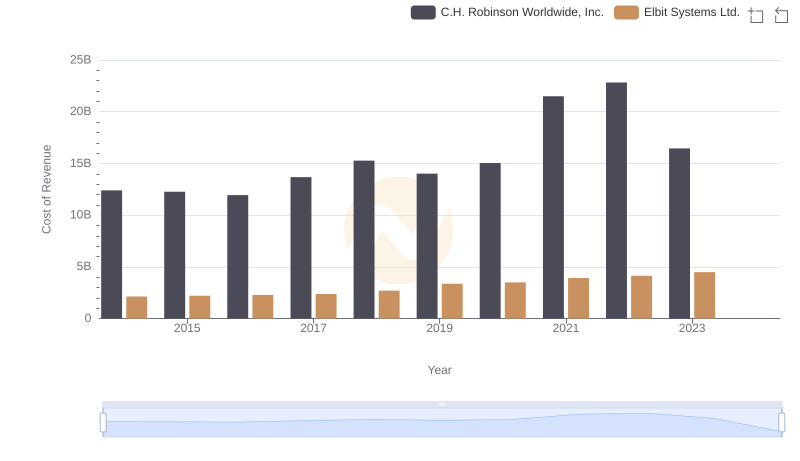Click the C.H. Robinson bar for 2018
The image size is (800, 461).
[x=364, y=240]
